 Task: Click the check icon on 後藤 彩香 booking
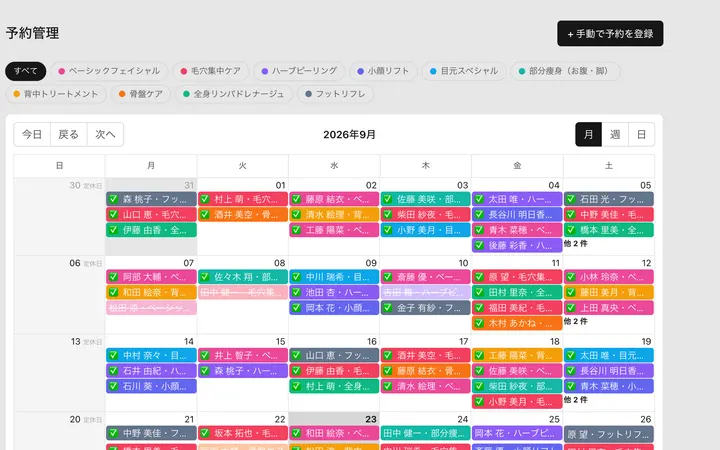point(479,246)
